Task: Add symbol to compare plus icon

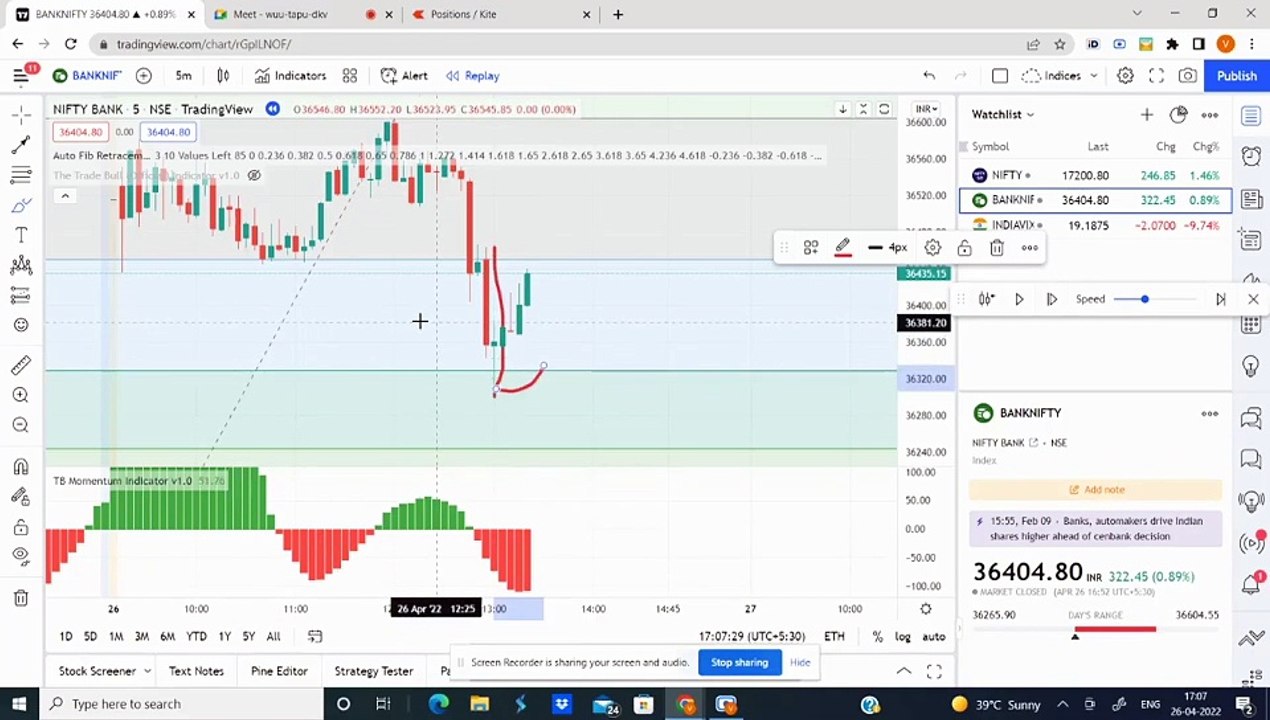Action: (x=143, y=76)
